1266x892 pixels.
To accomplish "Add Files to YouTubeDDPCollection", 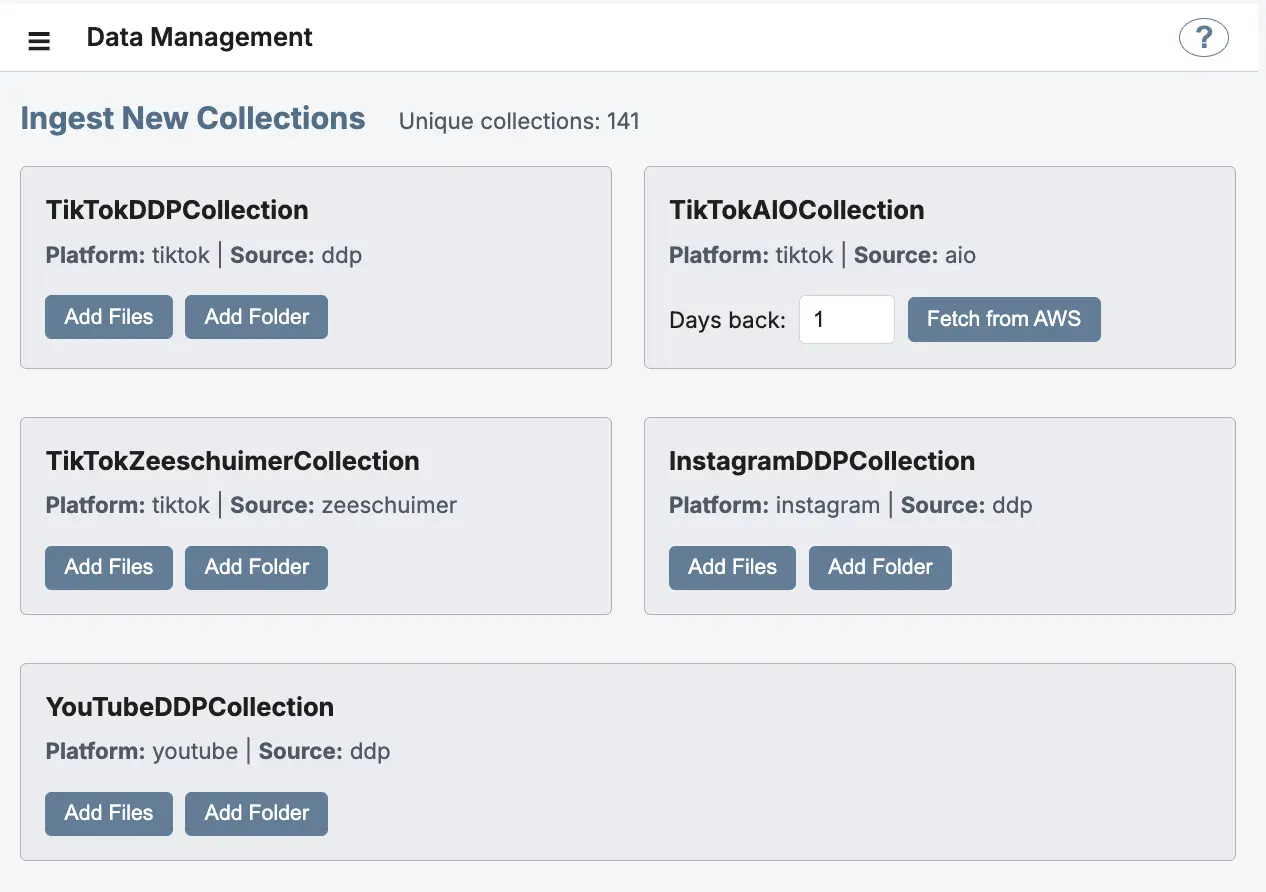I will tap(109, 813).
